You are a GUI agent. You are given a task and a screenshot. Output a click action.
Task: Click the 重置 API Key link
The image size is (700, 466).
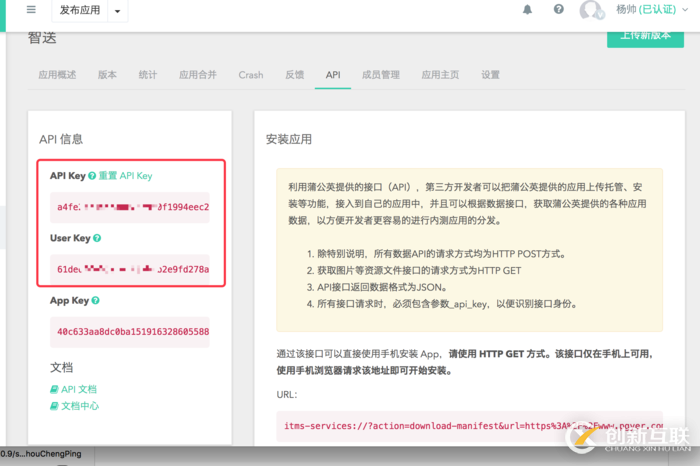(126, 176)
